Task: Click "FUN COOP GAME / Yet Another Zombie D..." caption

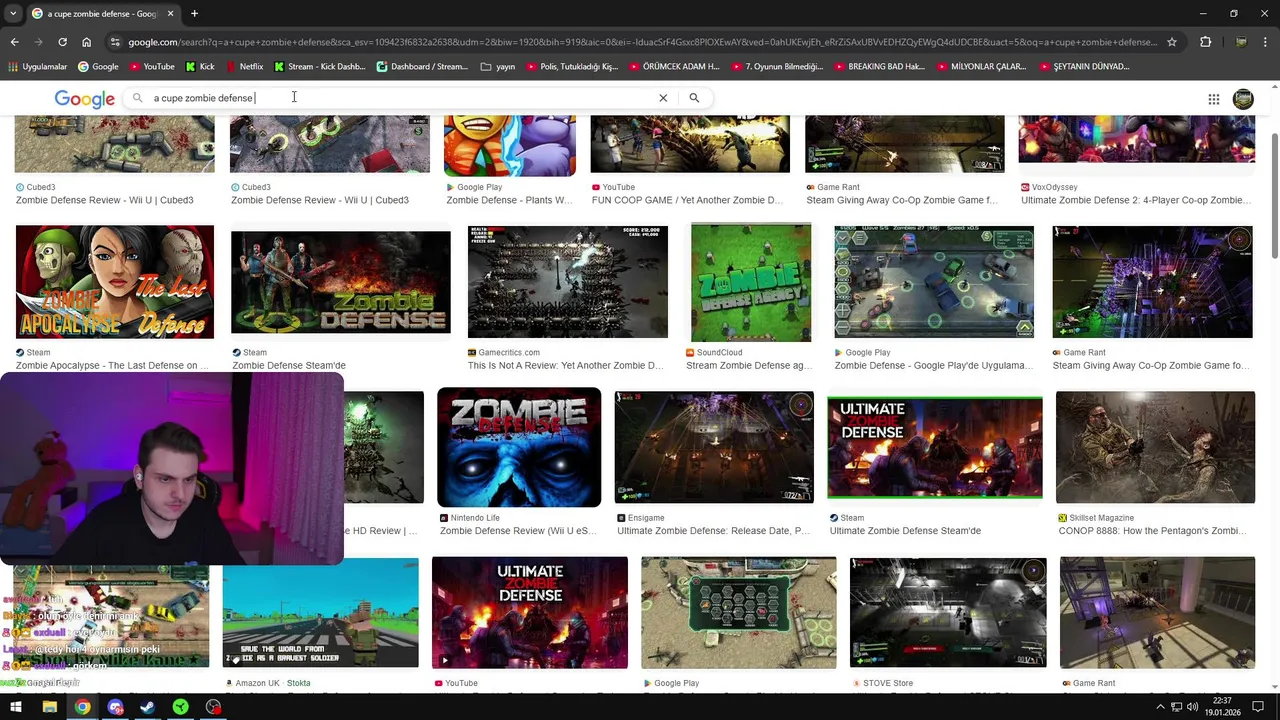Action: click(687, 200)
